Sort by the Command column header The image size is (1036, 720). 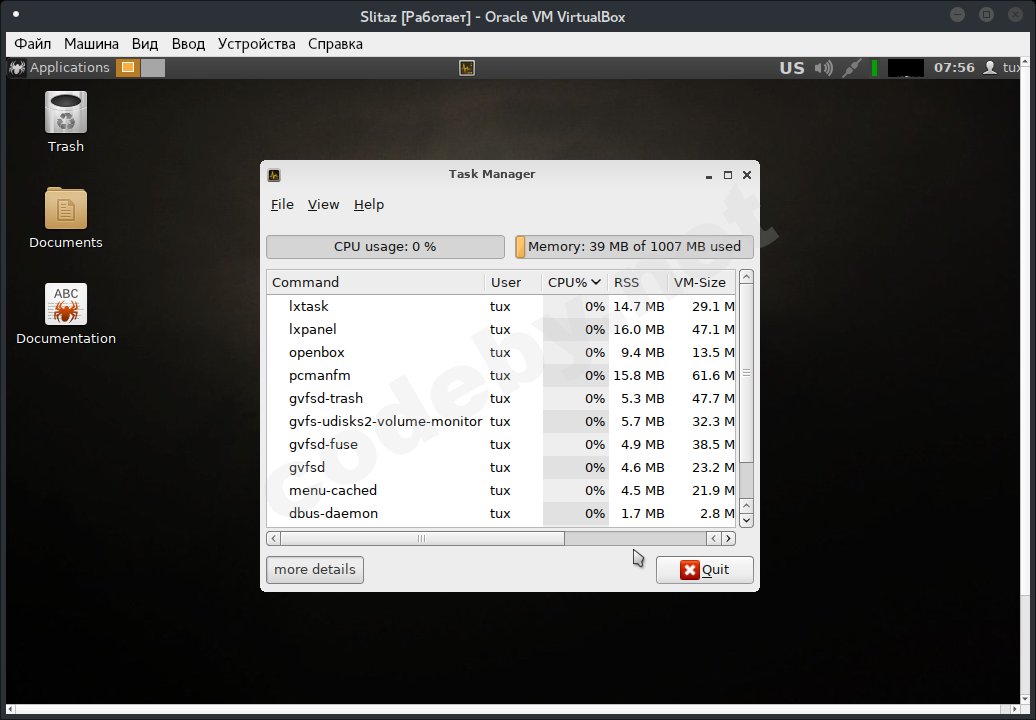coord(375,282)
